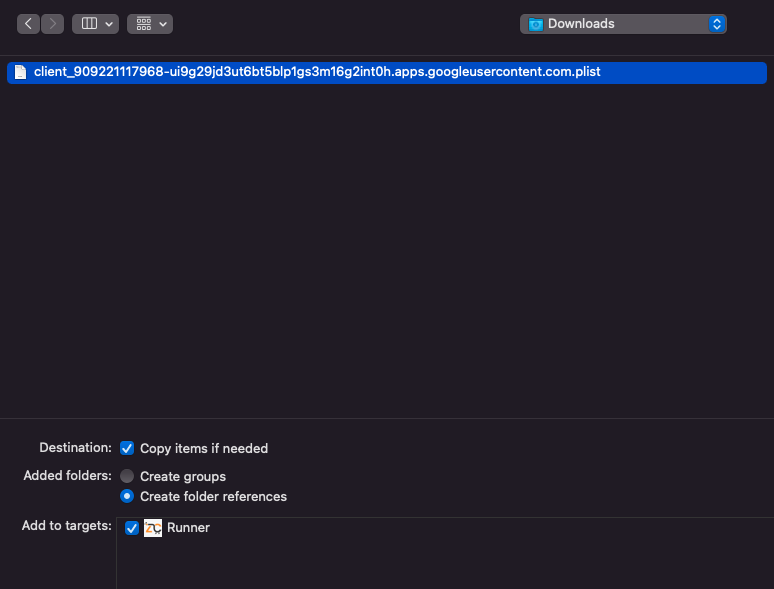The height and width of the screenshot is (589, 774).
Task: Expand the chevron beside the grouping icon
Action: tap(163, 24)
